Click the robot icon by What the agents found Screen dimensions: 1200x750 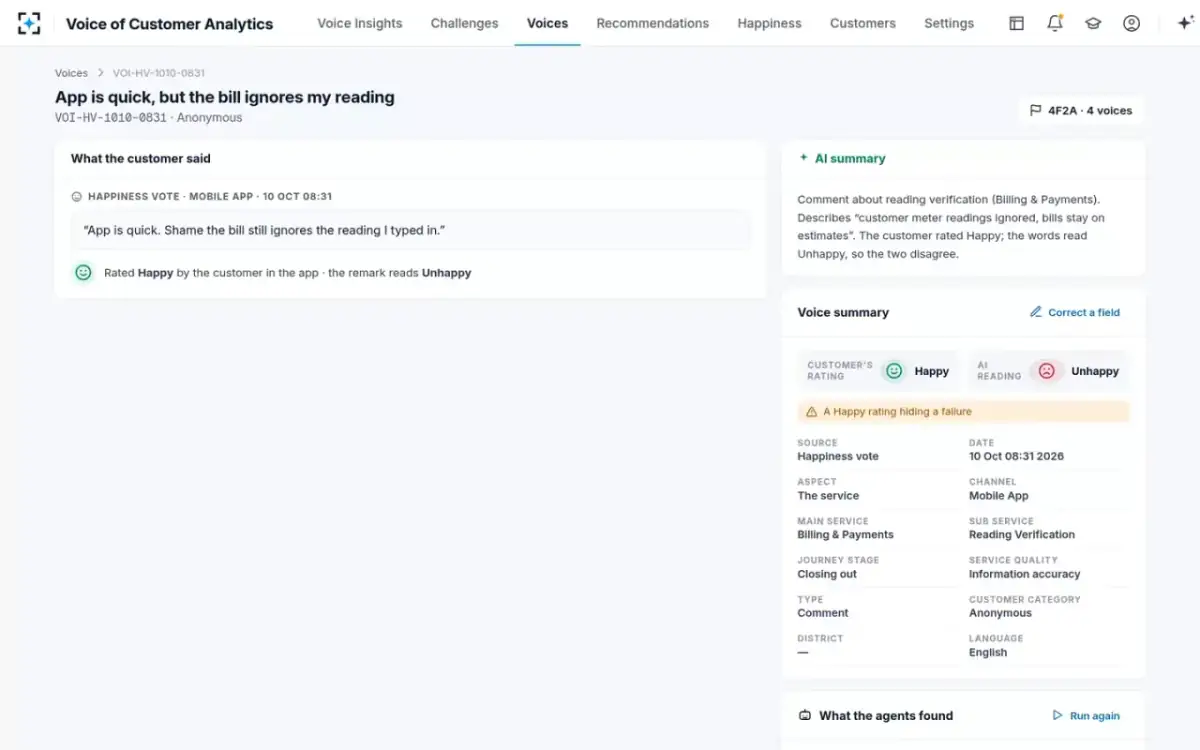tap(805, 716)
